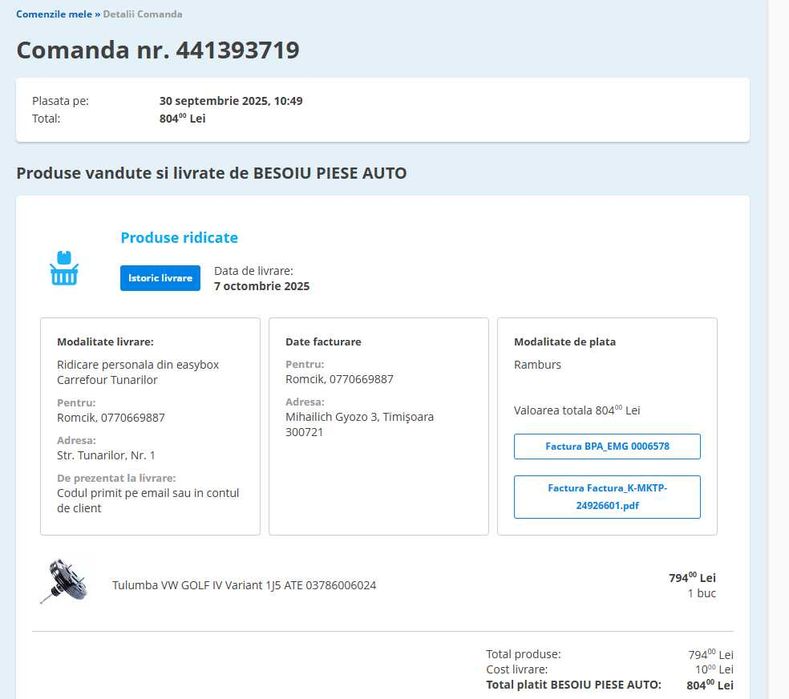Click the Tulumba brake booster product thumbnail
789x699 pixels.
point(64,582)
